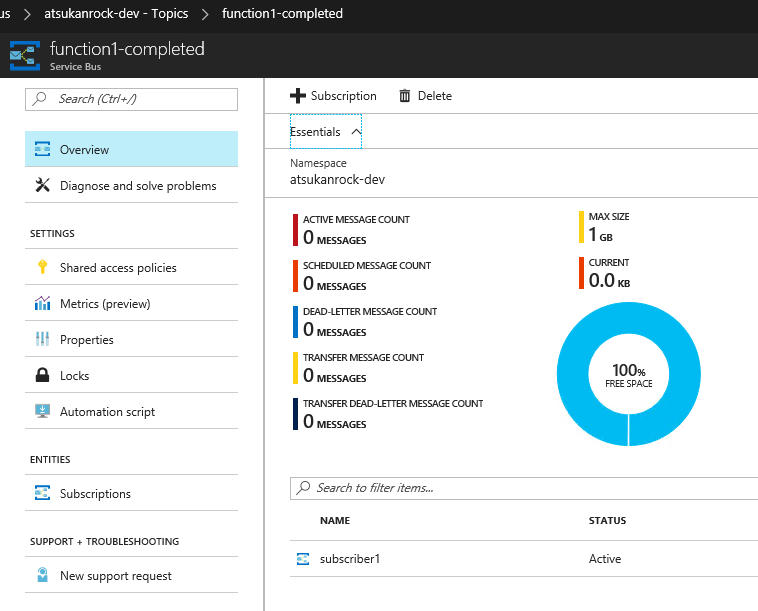Click the Max Size 1 GB value
The image size is (758, 611).
click(601, 235)
